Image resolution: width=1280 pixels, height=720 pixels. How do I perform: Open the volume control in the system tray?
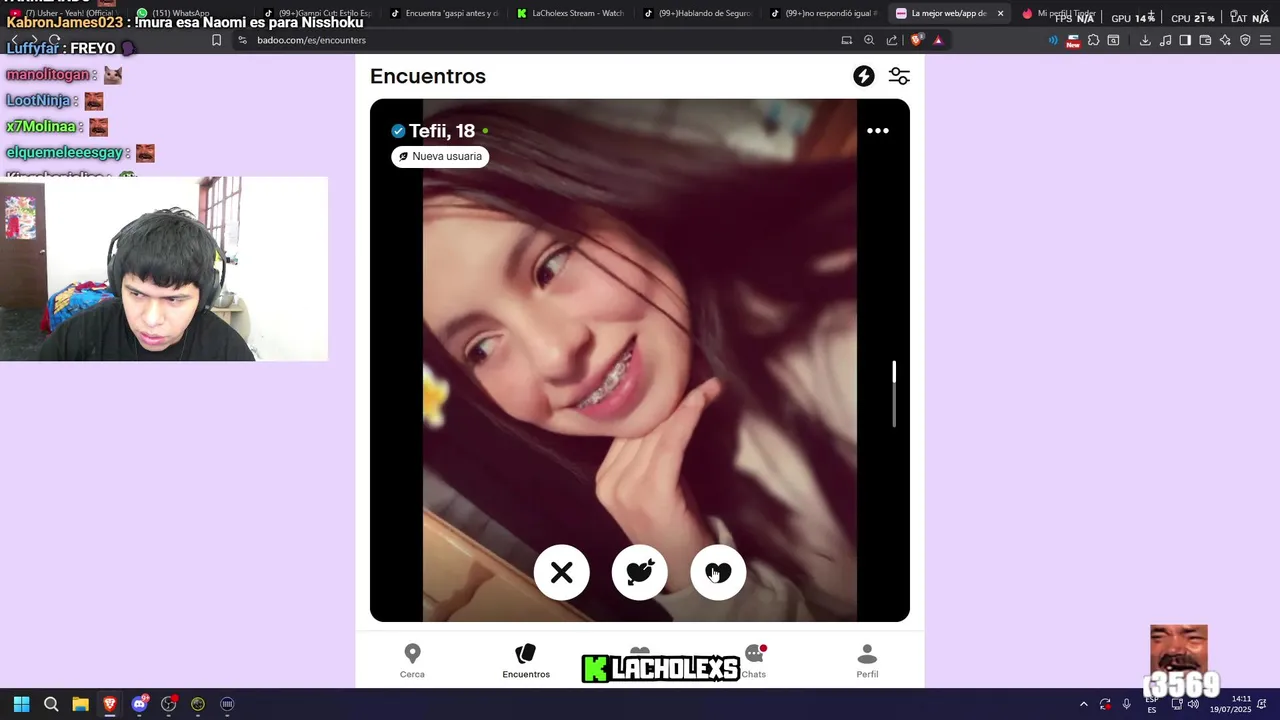point(1193,704)
